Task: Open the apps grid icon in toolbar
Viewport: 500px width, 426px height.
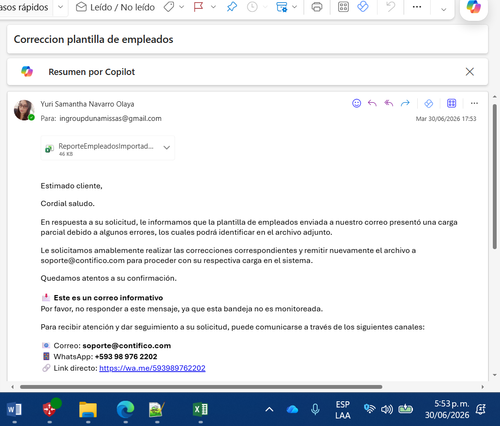Action: tap(343, 7)
